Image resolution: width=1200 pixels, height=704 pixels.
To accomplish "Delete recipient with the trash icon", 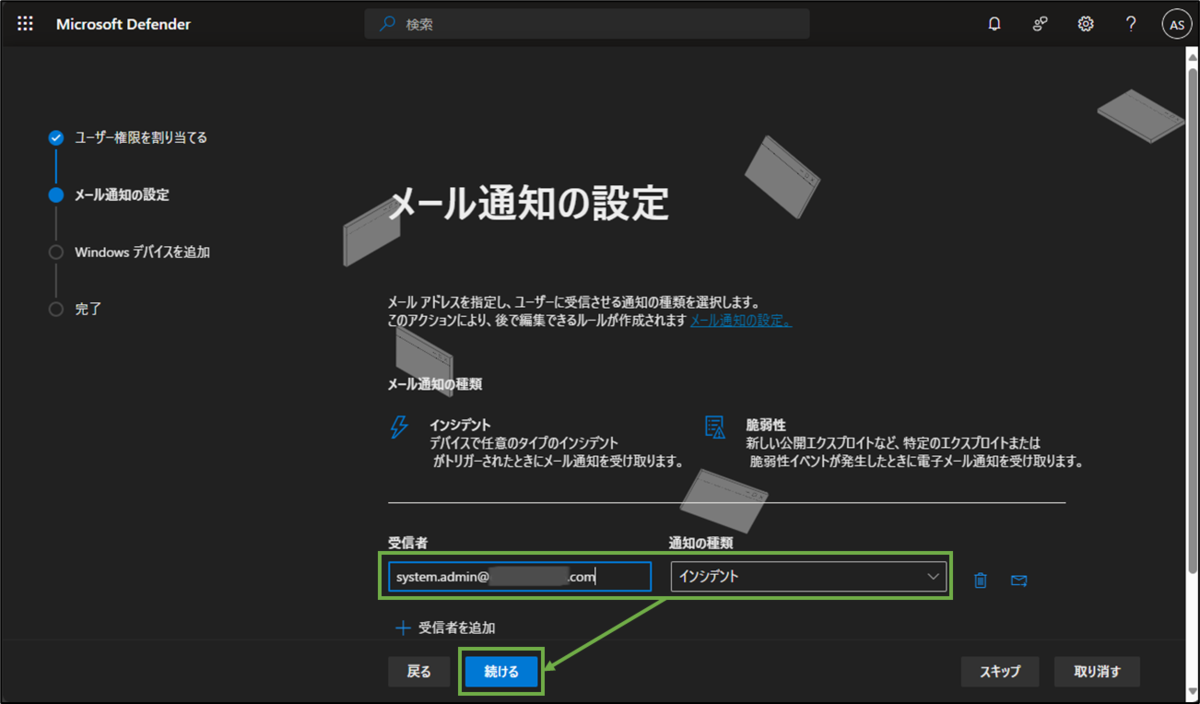I will 980,580.
